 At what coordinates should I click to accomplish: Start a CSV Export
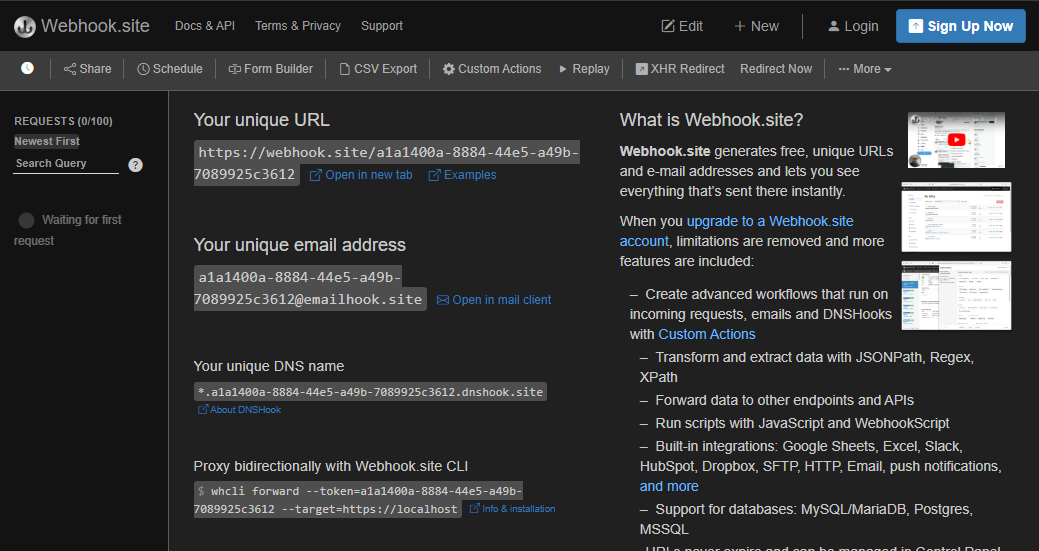click(x=378, y=69)
